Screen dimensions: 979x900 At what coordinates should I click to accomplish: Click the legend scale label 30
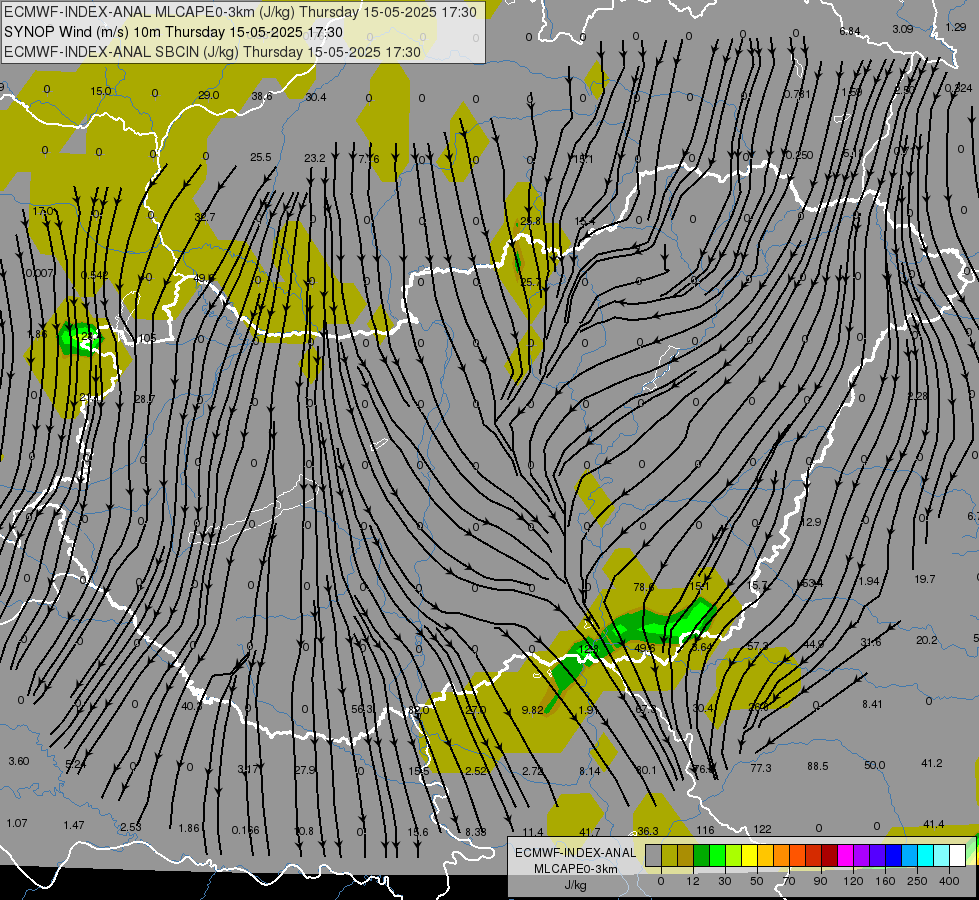(724, 881)
